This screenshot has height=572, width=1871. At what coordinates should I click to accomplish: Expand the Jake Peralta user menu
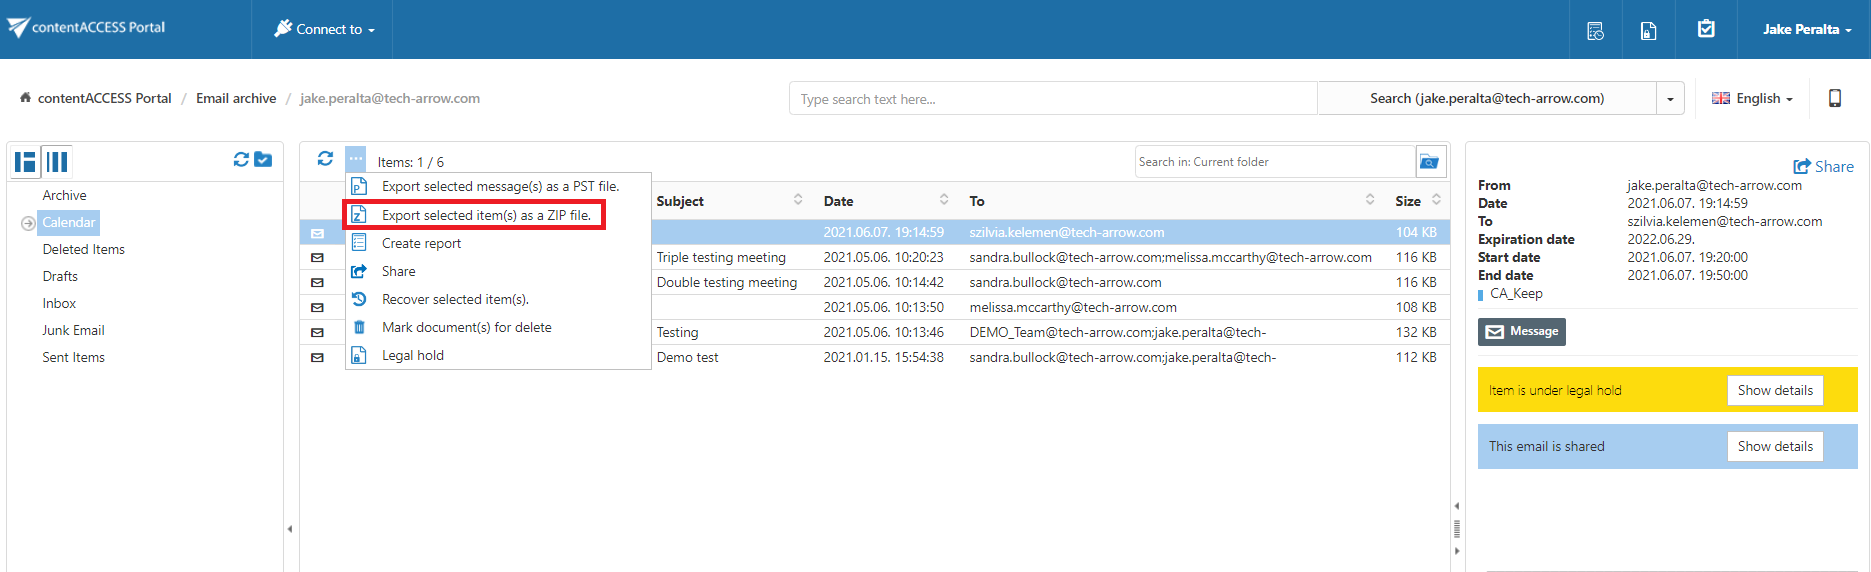(x=1806, y=29)
